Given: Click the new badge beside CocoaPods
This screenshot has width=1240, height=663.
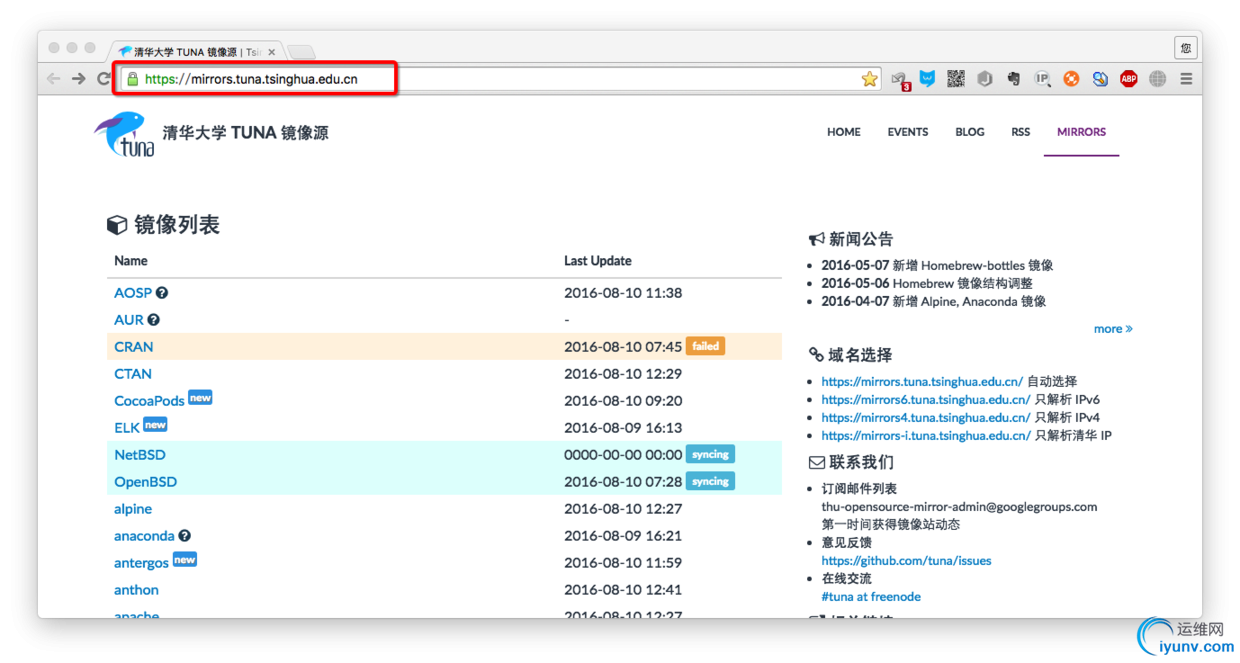Looking at the screenshot, I should 200,397.
